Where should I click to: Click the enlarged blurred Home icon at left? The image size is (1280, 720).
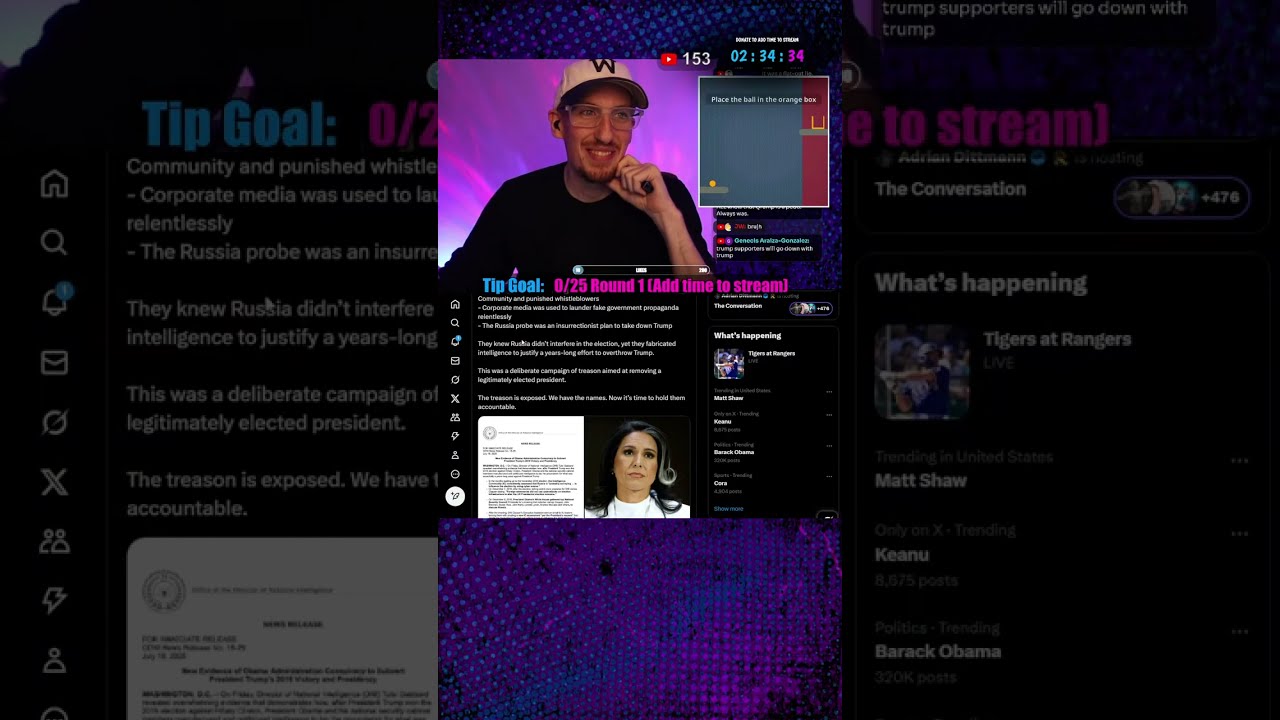[x=54, y=184]
